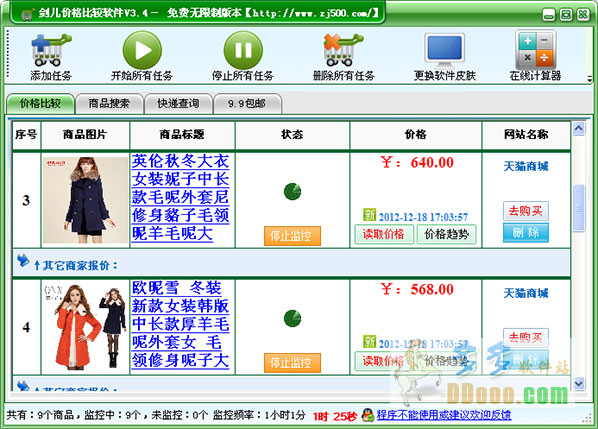Image resolution: width=598 pixels, height=429 pixels.
Task: Click 读取价格 button for item 3
Action: click(x=384, y=234)
